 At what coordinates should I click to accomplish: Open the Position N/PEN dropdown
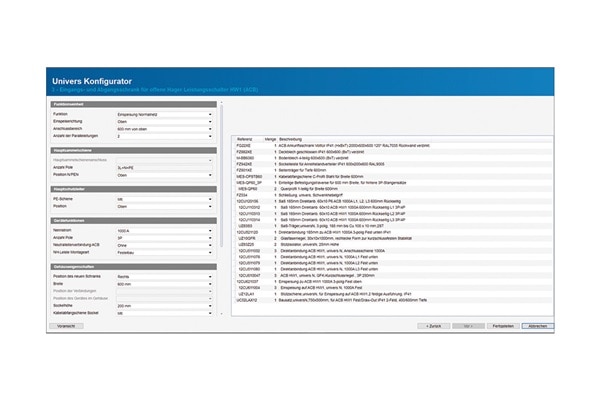click(x=164, y=173)
